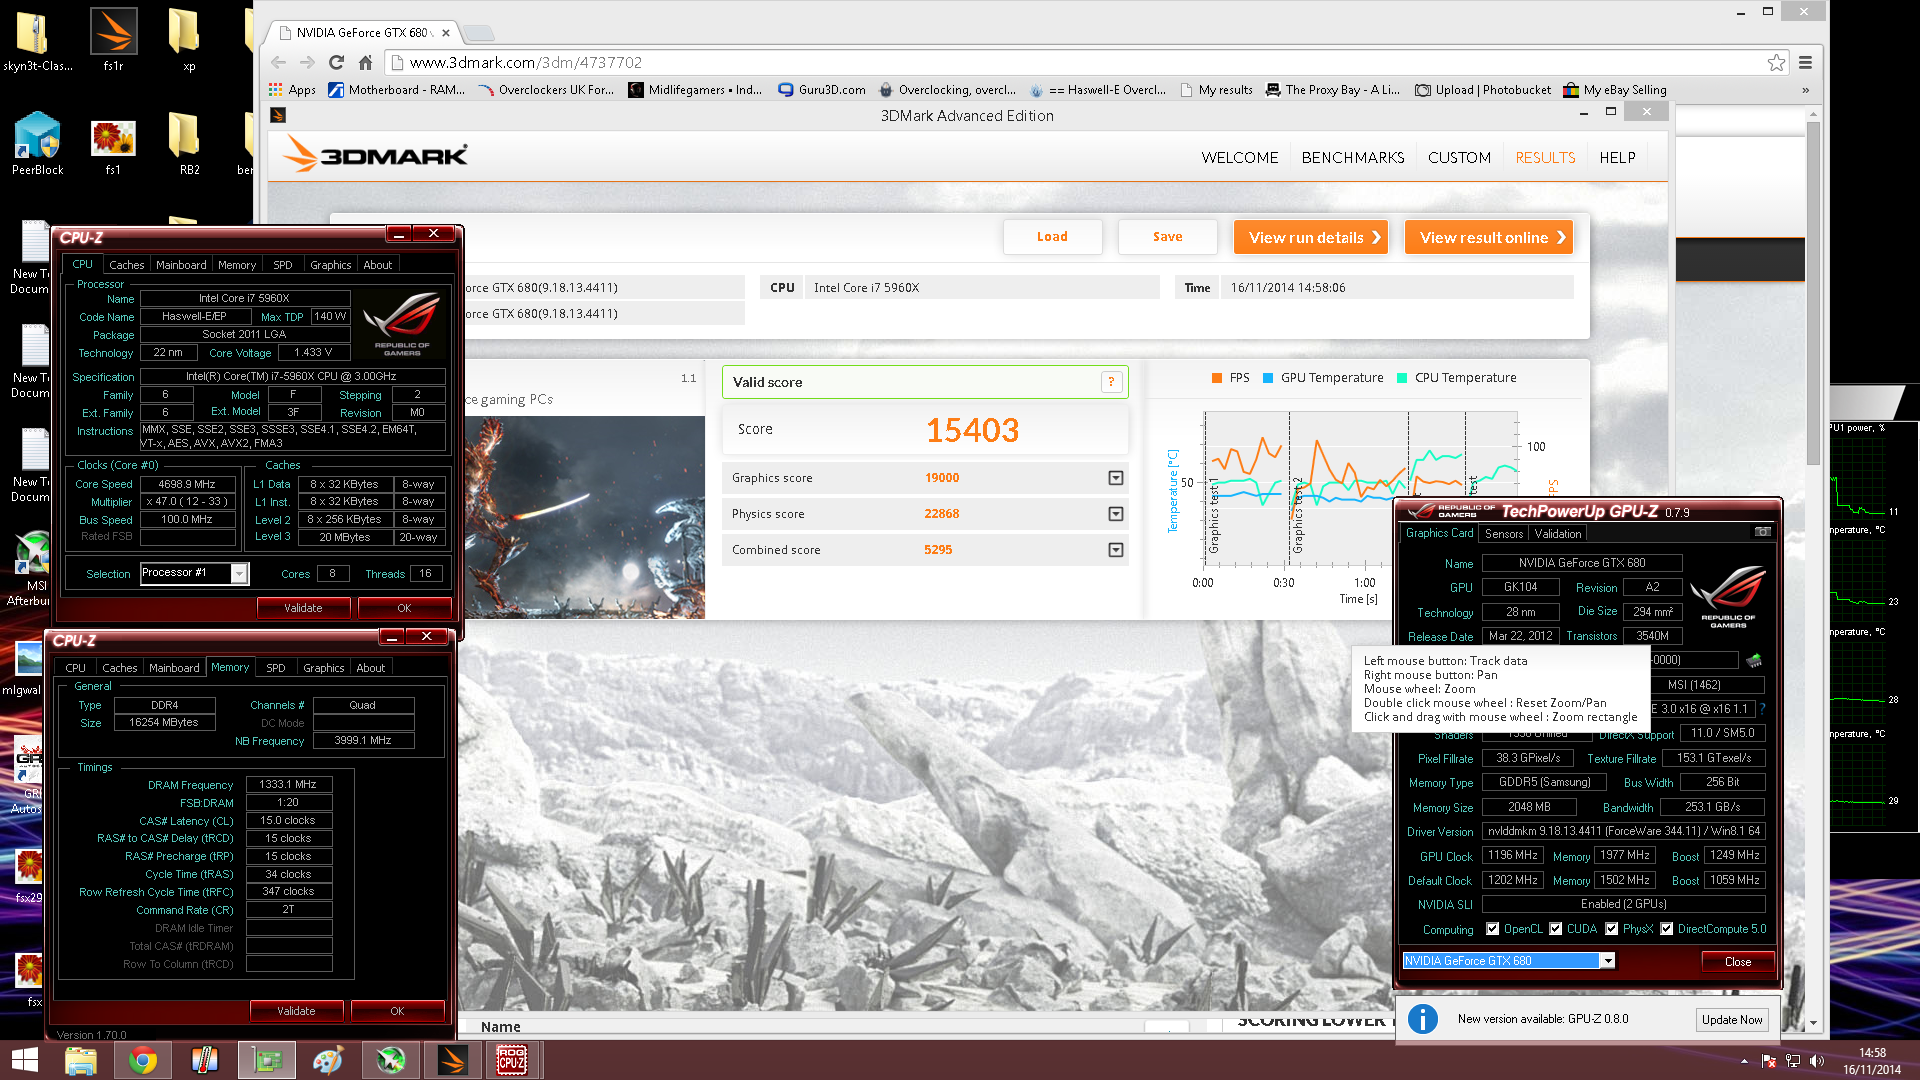
Task: Open HELP in 3DMark navigation
Action: click(1617, 158)
